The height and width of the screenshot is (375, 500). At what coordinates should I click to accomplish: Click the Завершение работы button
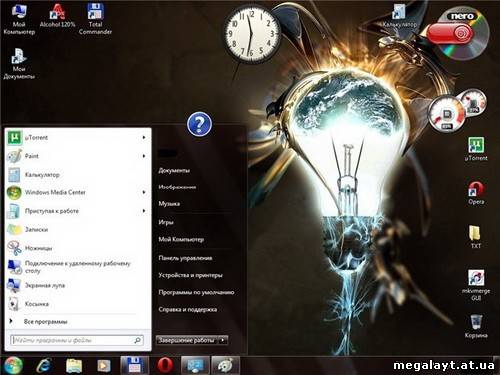tap(187, 340)
